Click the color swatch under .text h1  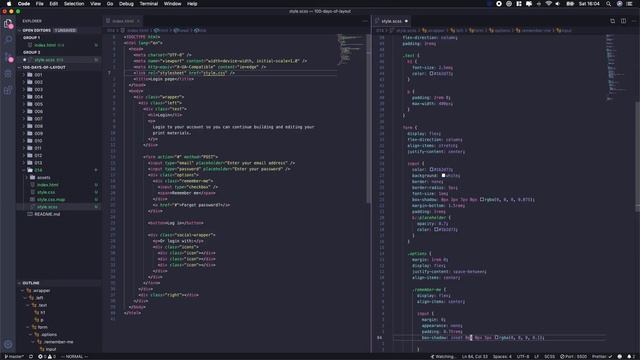point(431,73)
